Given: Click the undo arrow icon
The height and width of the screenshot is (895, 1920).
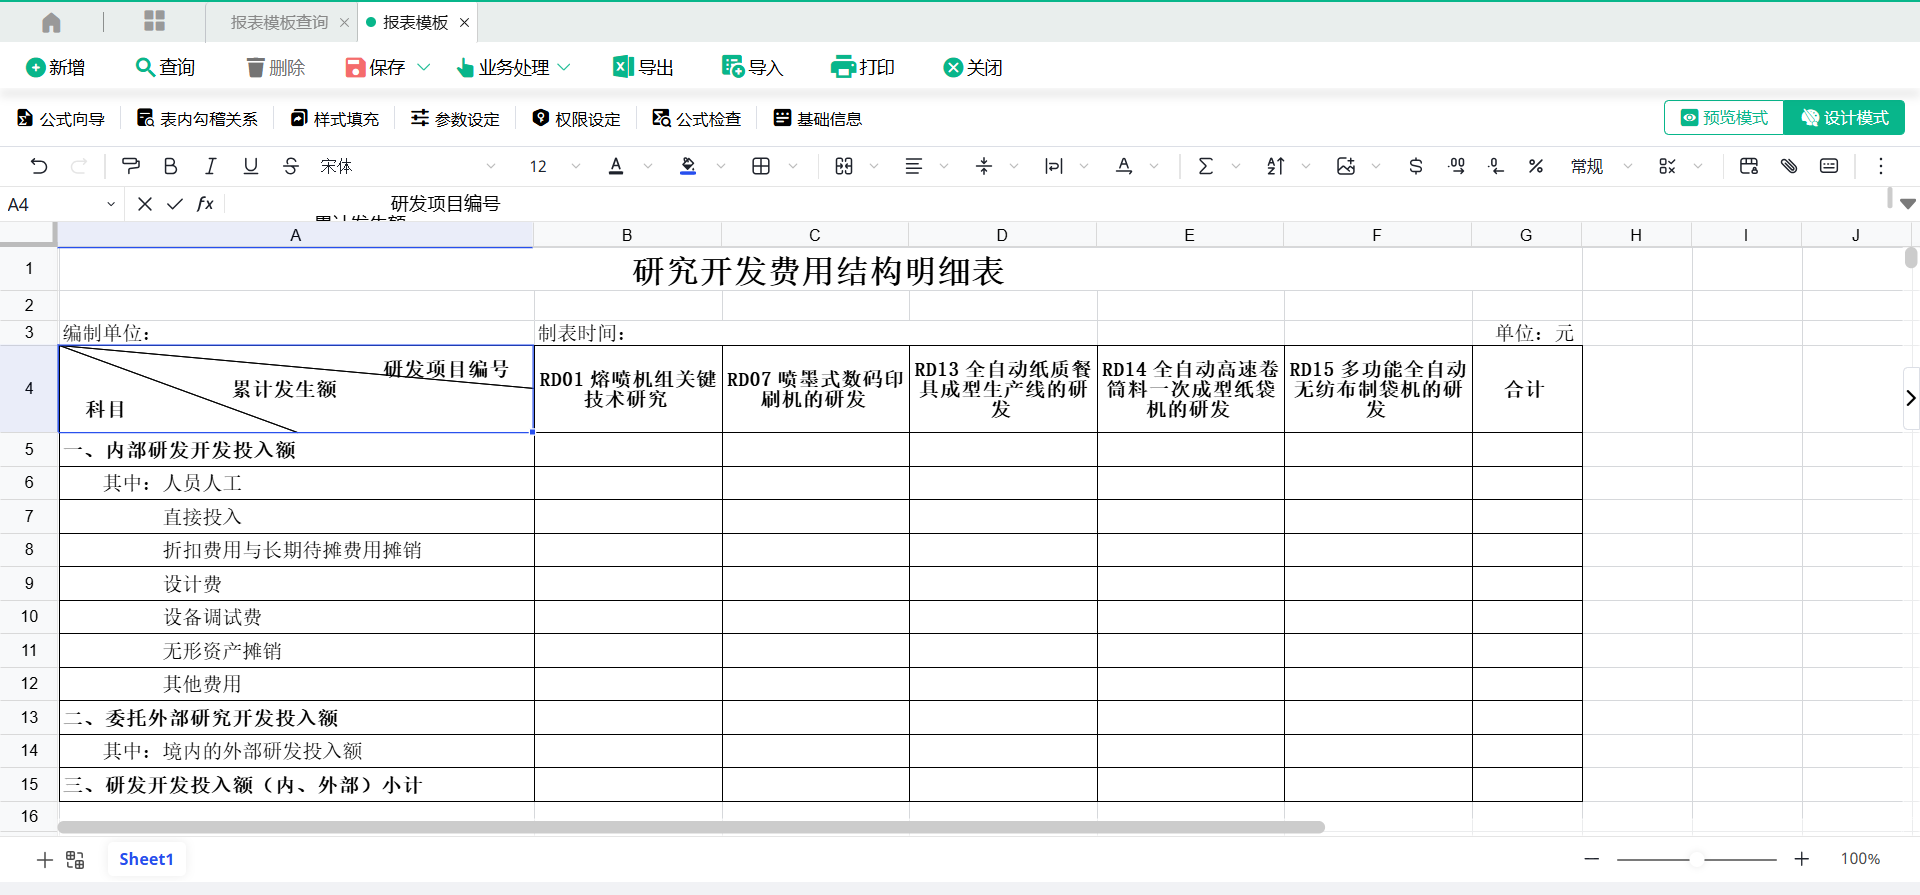Looking at the screenshot, I should pyautogui.click(x=39, y=166).
